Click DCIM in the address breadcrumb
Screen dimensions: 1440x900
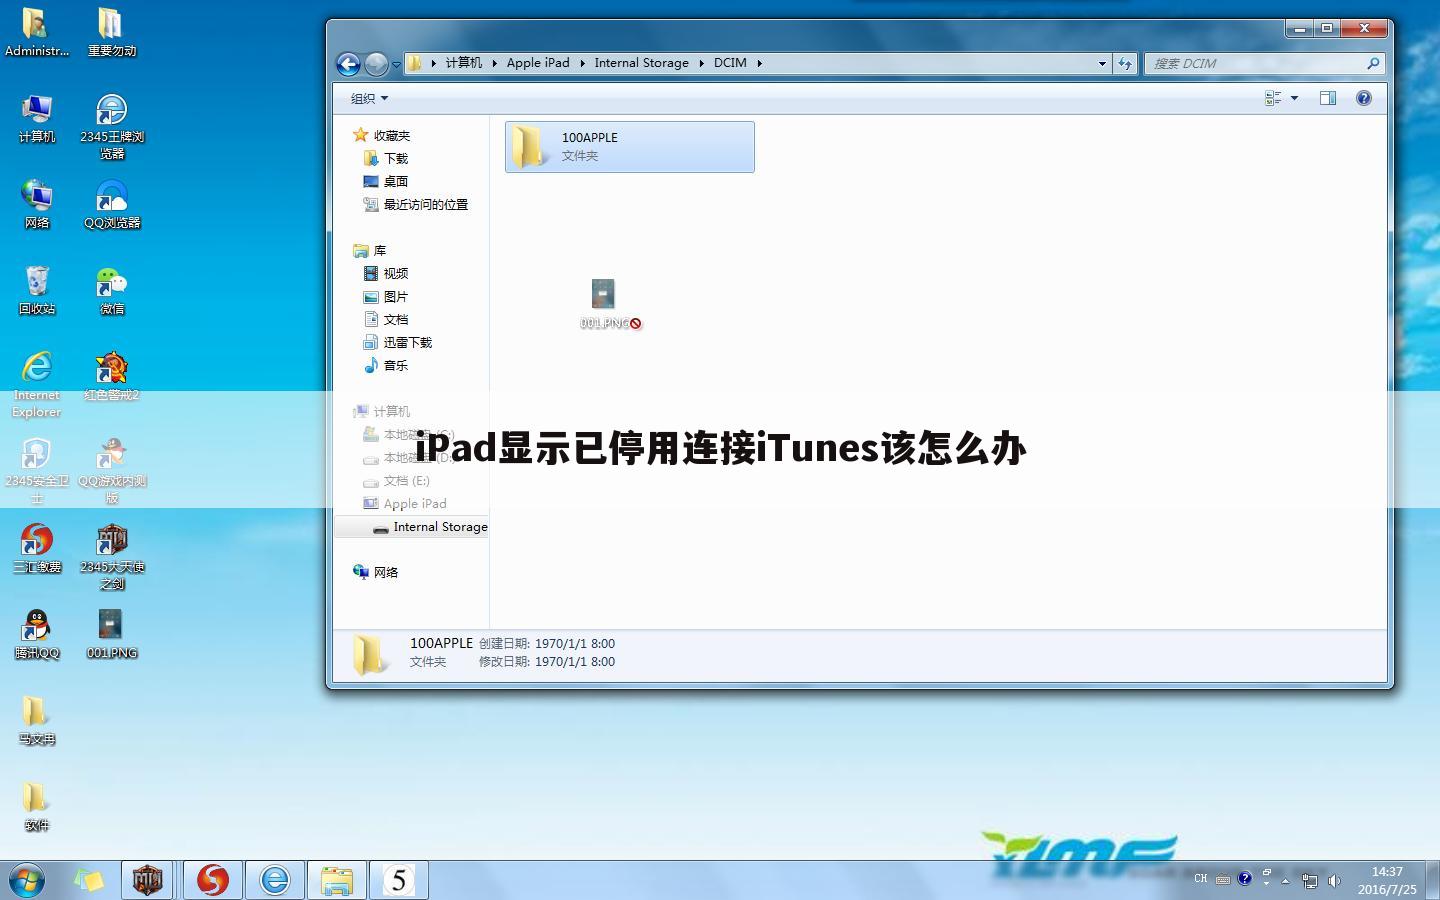click(730, 63)
